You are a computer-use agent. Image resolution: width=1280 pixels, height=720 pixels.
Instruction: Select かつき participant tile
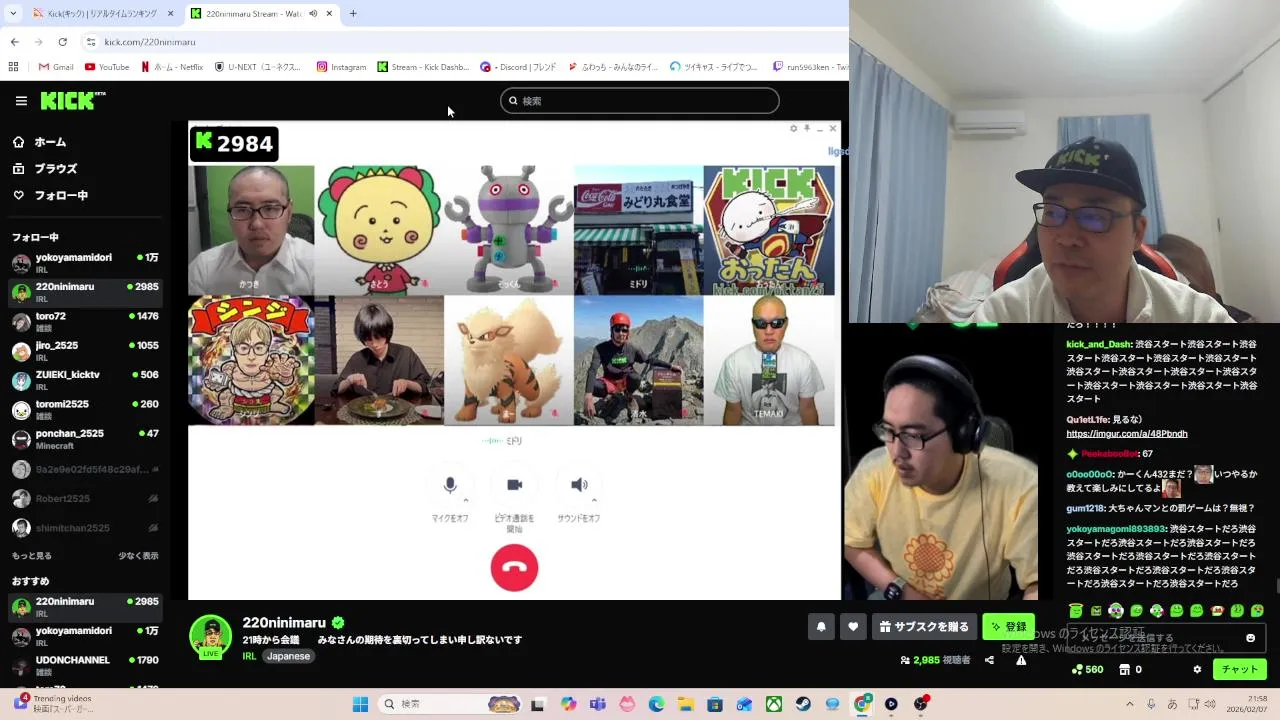tap(251, 230)
